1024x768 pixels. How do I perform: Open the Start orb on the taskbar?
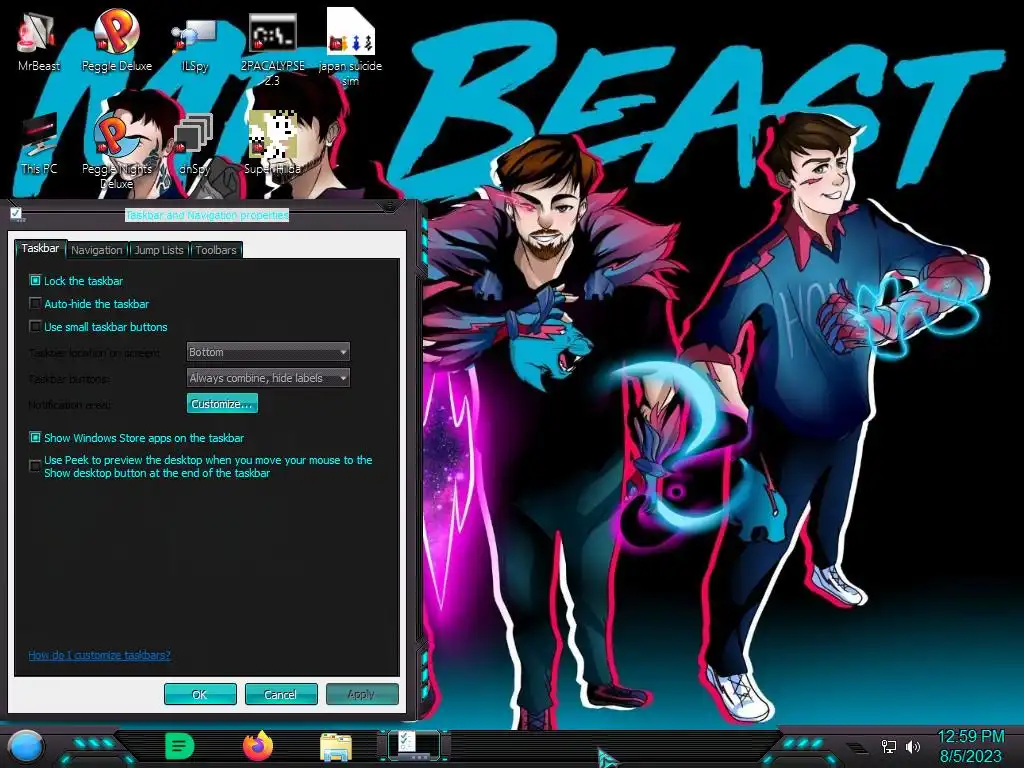[26, 746]
